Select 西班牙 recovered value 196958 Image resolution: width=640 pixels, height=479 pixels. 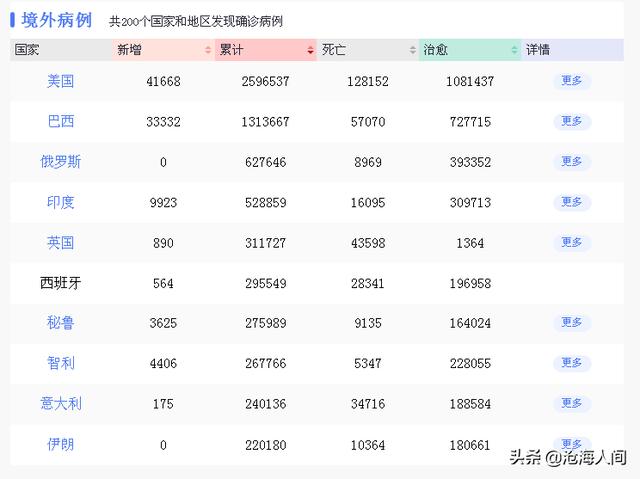pos(470,284)
